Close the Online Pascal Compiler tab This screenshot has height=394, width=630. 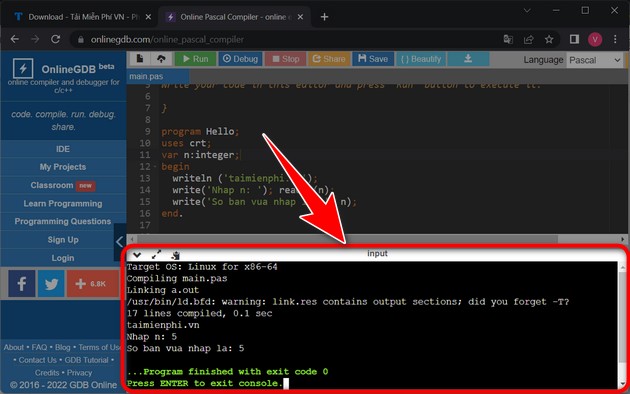point(301,17)
